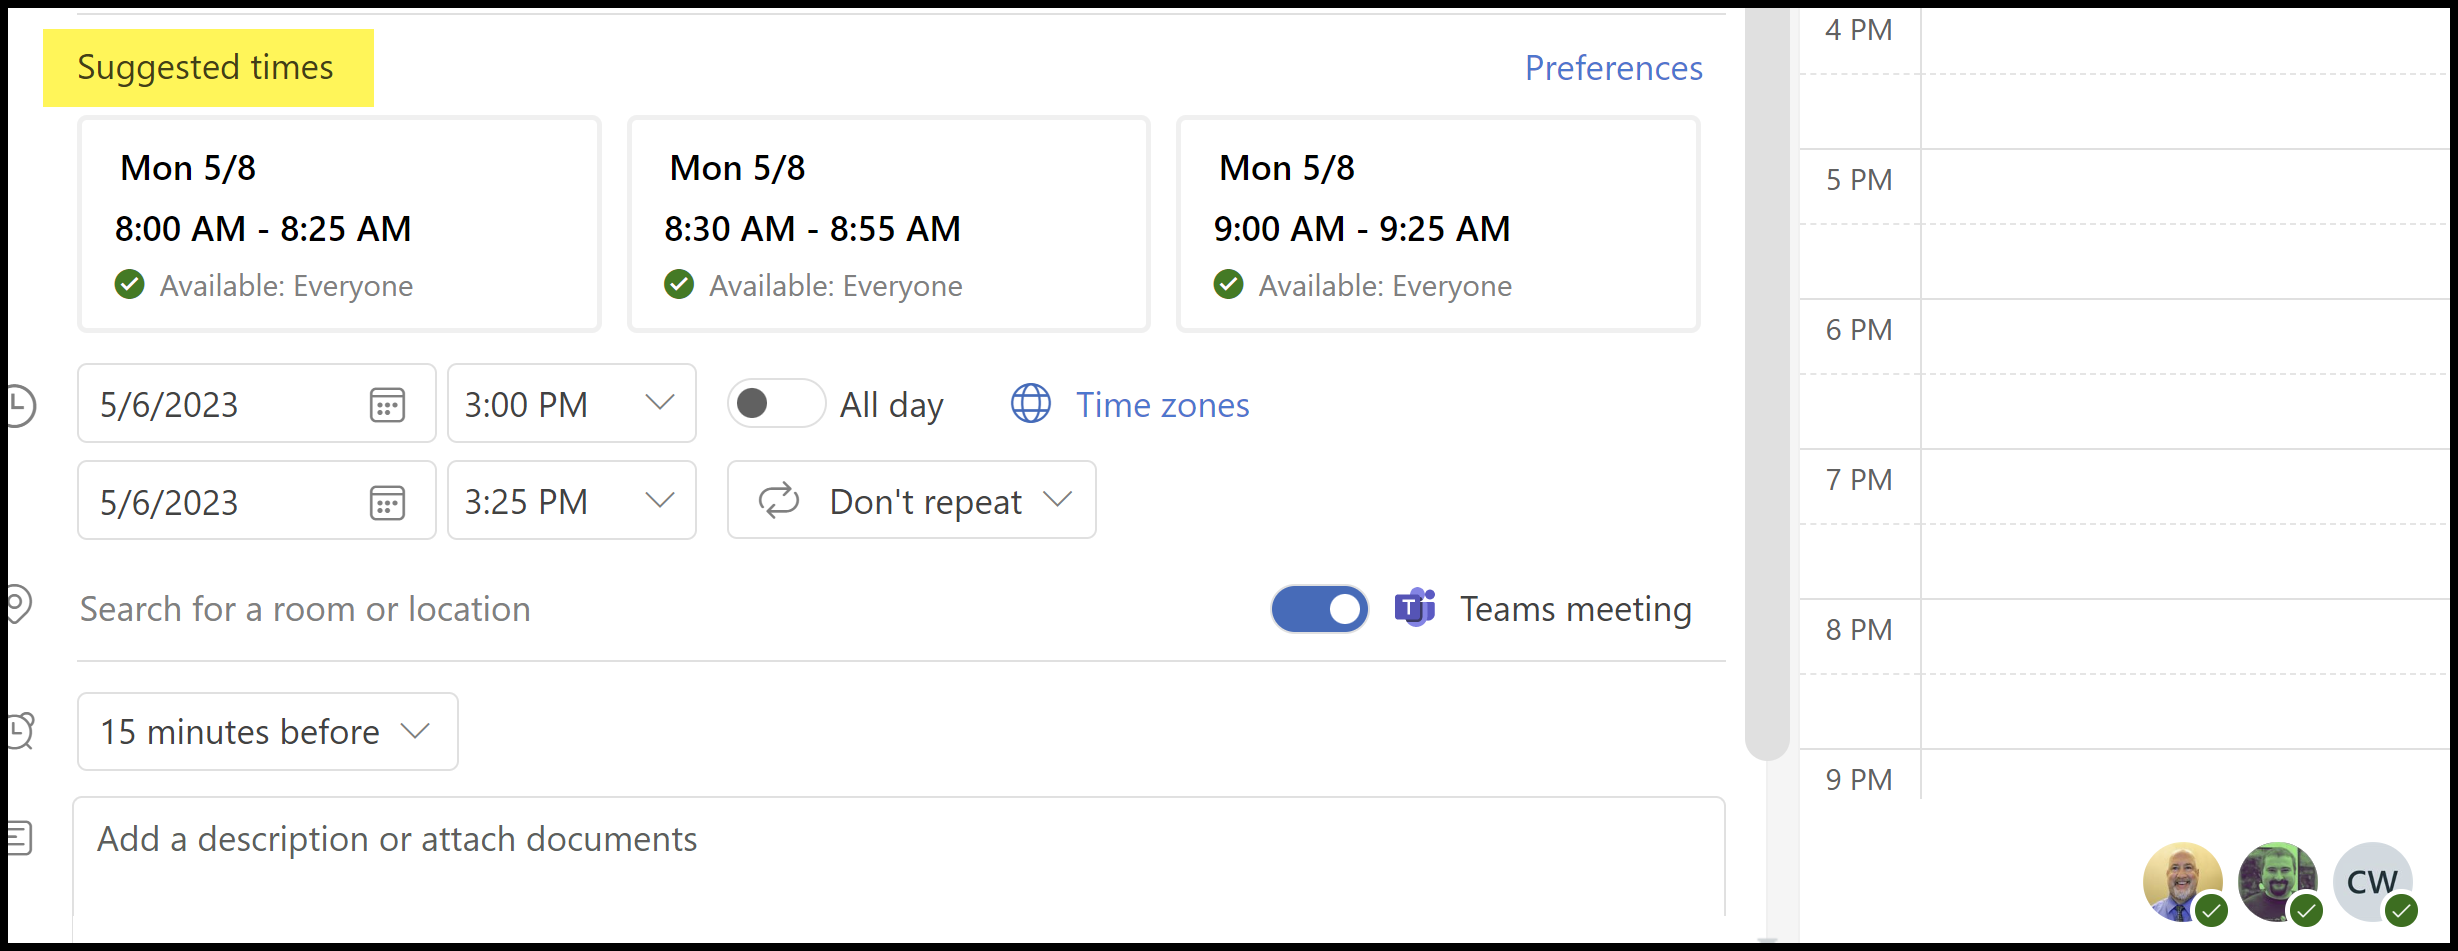This screenshot has height=951, width=2458.
Task: Click the Time zones link
Action: pyautogui.click(x=1162, y=404)
